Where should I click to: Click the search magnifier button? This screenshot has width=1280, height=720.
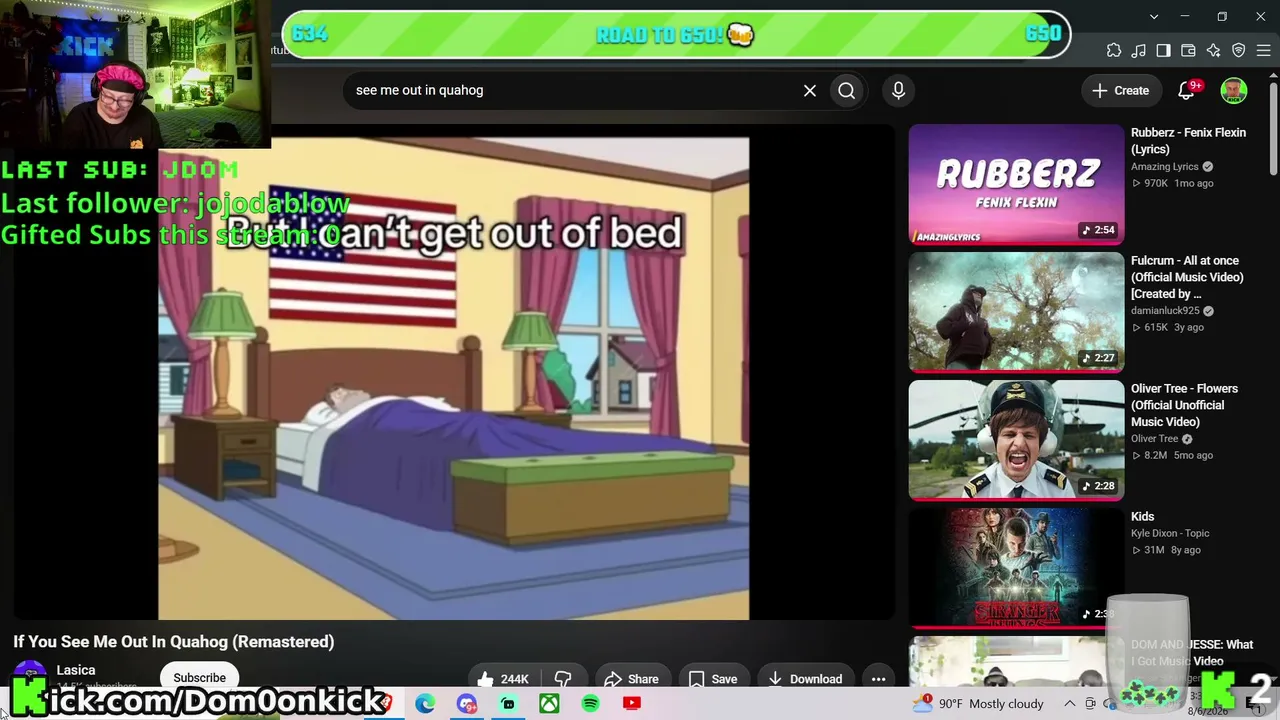847,90
